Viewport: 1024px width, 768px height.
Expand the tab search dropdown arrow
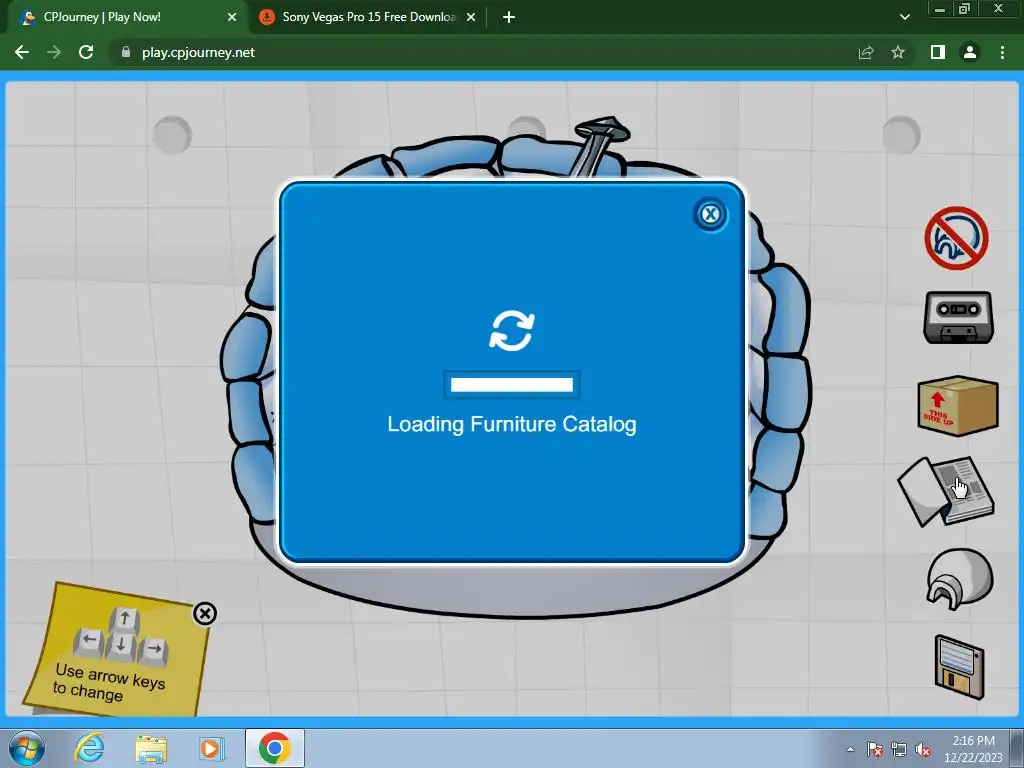click(904, 18)
